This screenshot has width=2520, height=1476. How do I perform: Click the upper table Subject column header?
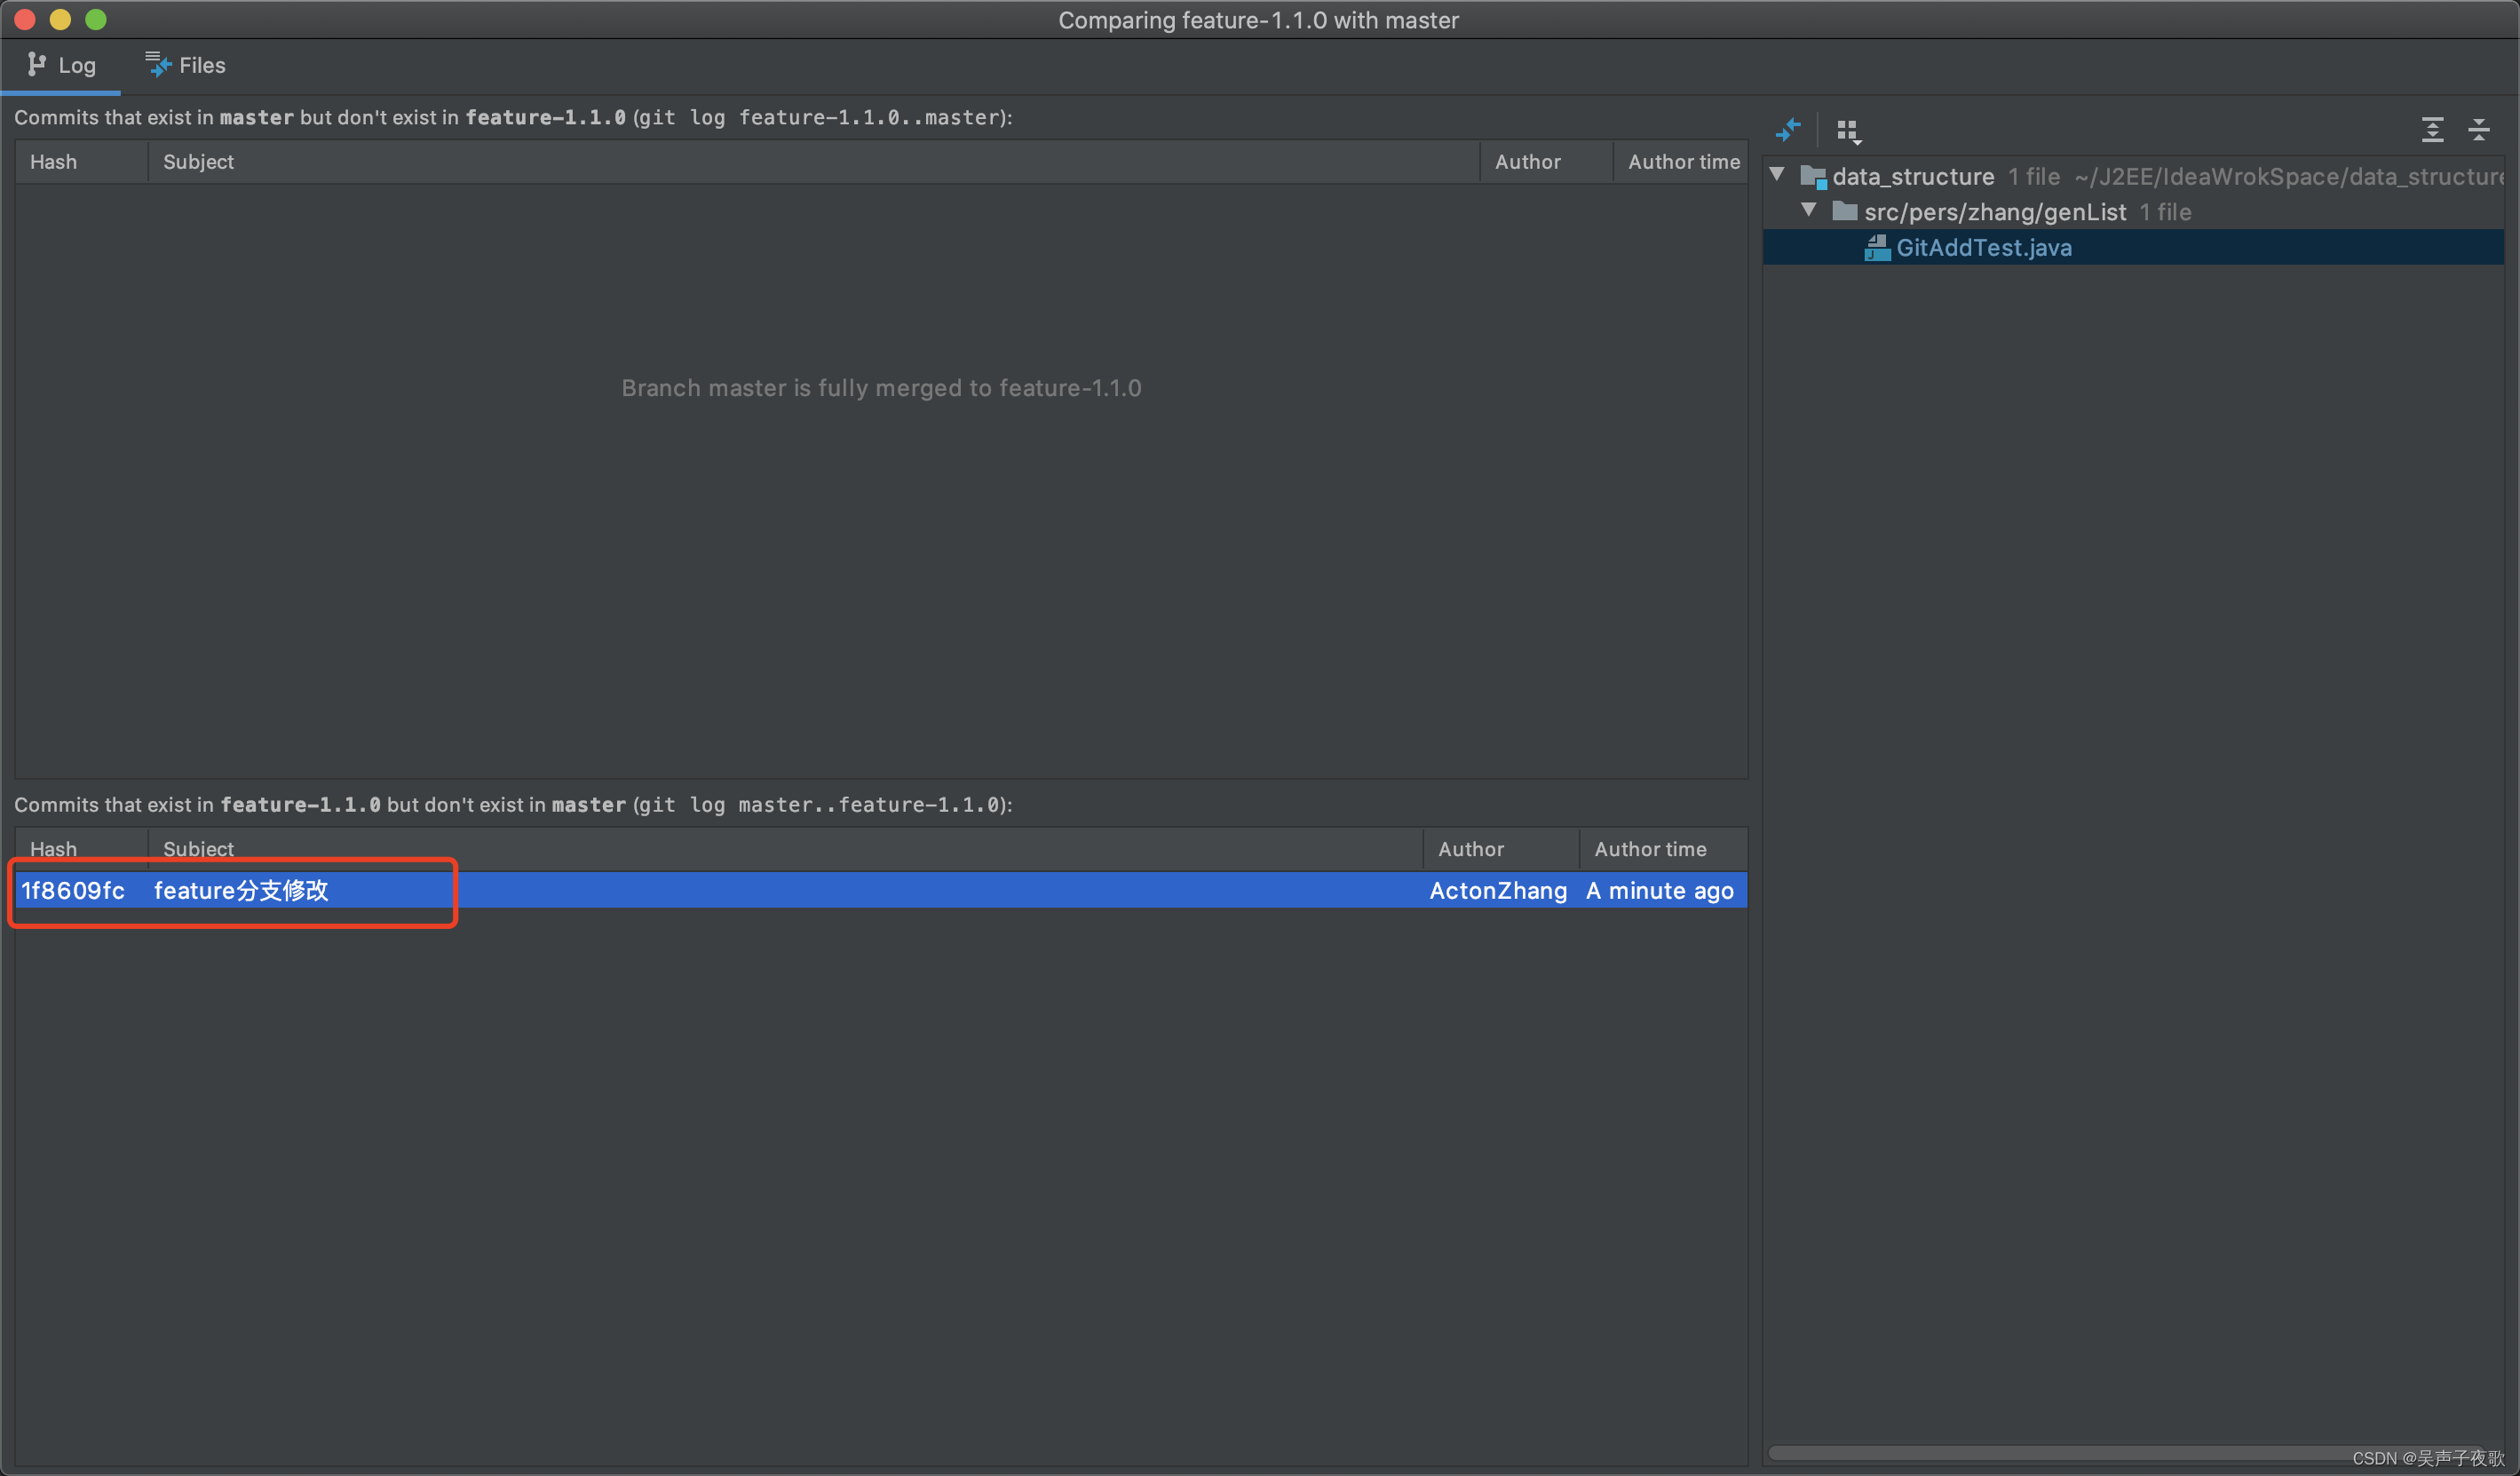point(814,162)
